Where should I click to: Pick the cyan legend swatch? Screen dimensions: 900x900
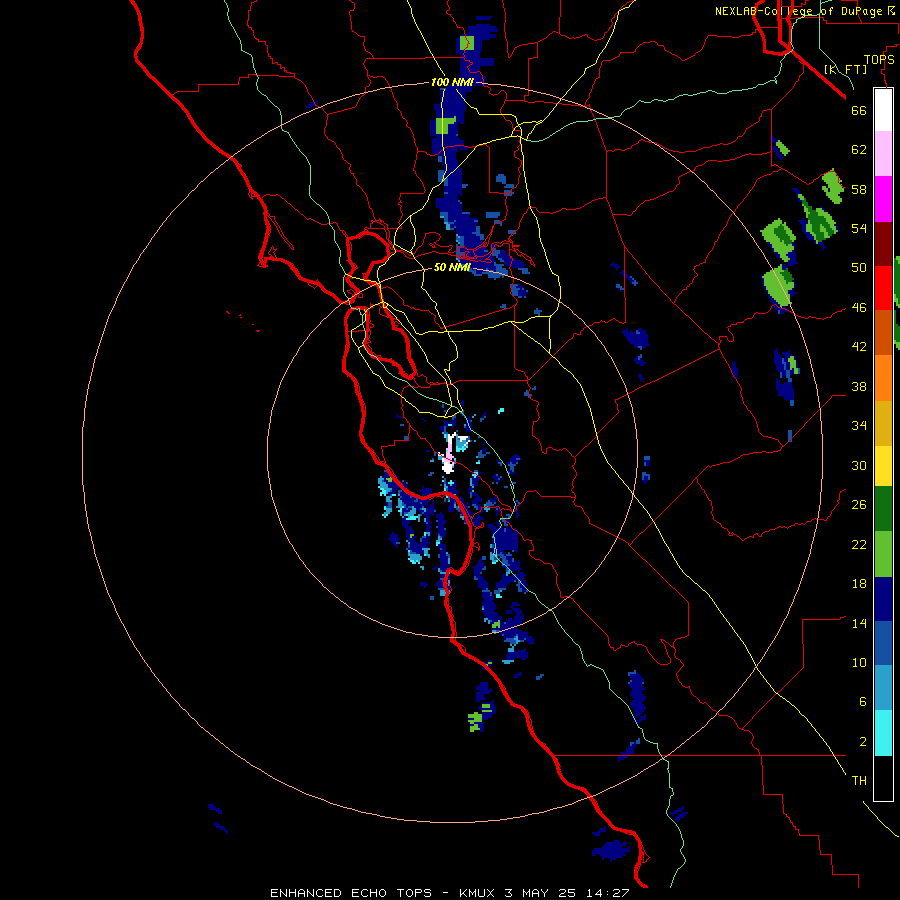click(x=883, y=733)
